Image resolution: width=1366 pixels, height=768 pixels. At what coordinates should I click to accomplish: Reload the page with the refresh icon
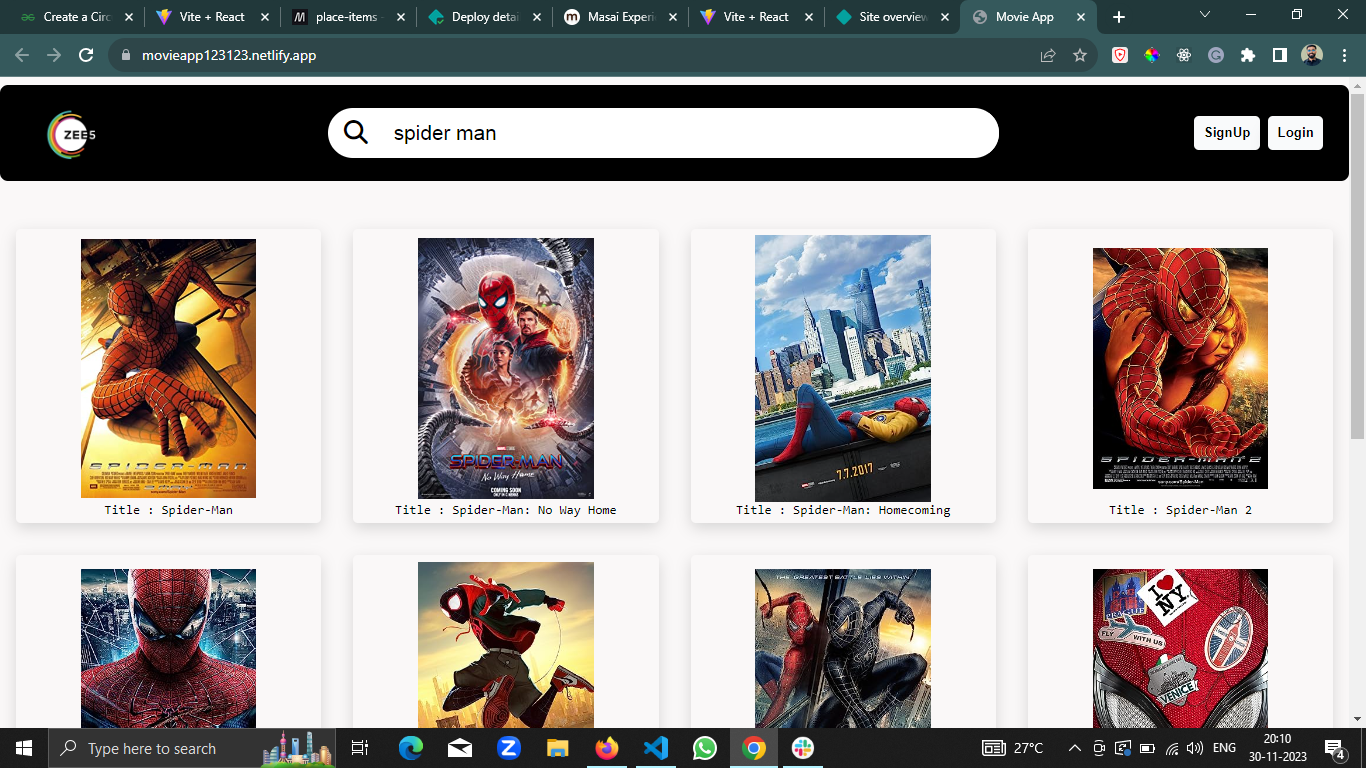point(86,56)
